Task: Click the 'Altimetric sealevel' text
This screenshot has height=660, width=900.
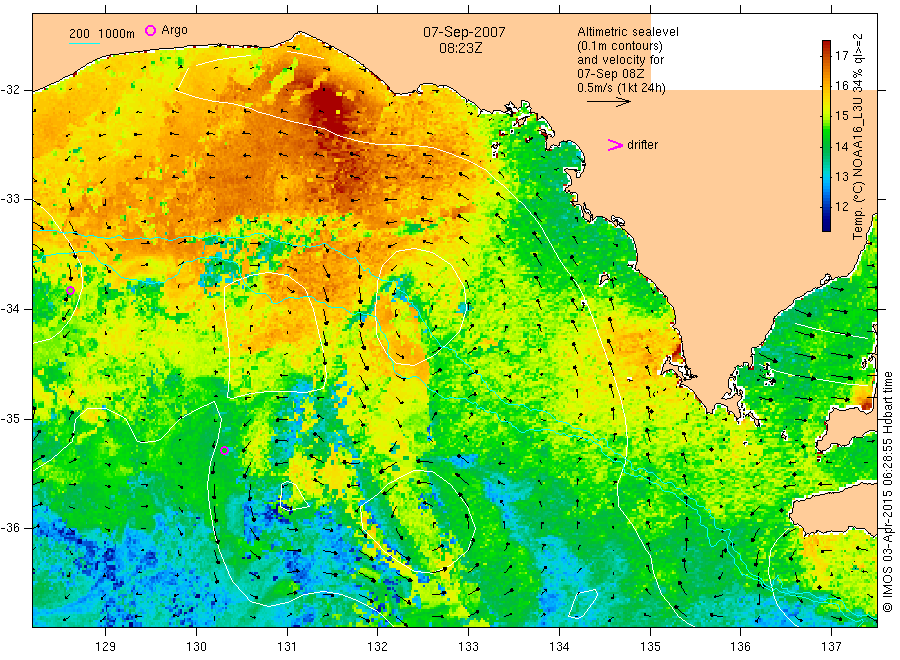Action: tap(628, 32)
